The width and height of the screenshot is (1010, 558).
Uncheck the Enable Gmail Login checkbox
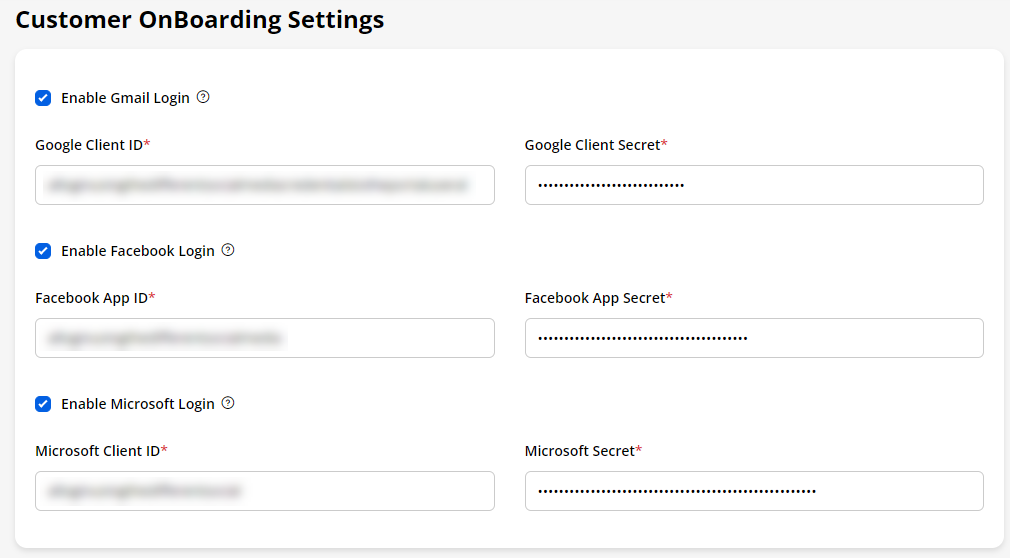click(43, 98)
